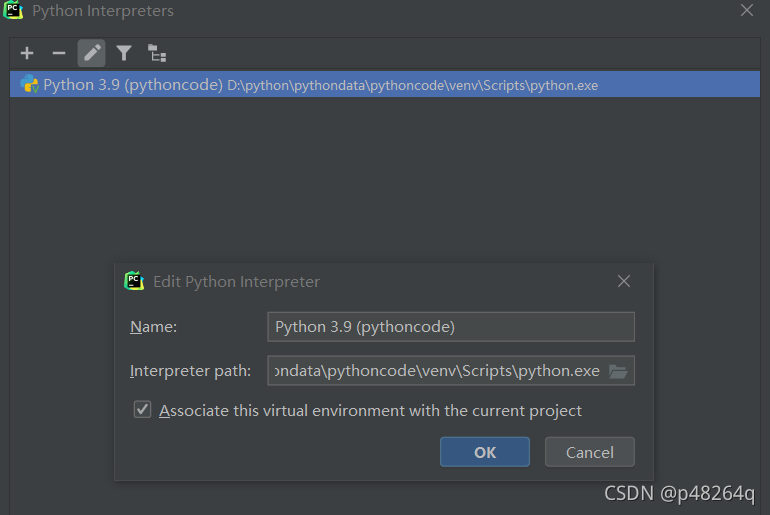Click PyCharm icon in Edit Python Interpreter title
This screenshot has width=770, height=515.
click(134, 281)
